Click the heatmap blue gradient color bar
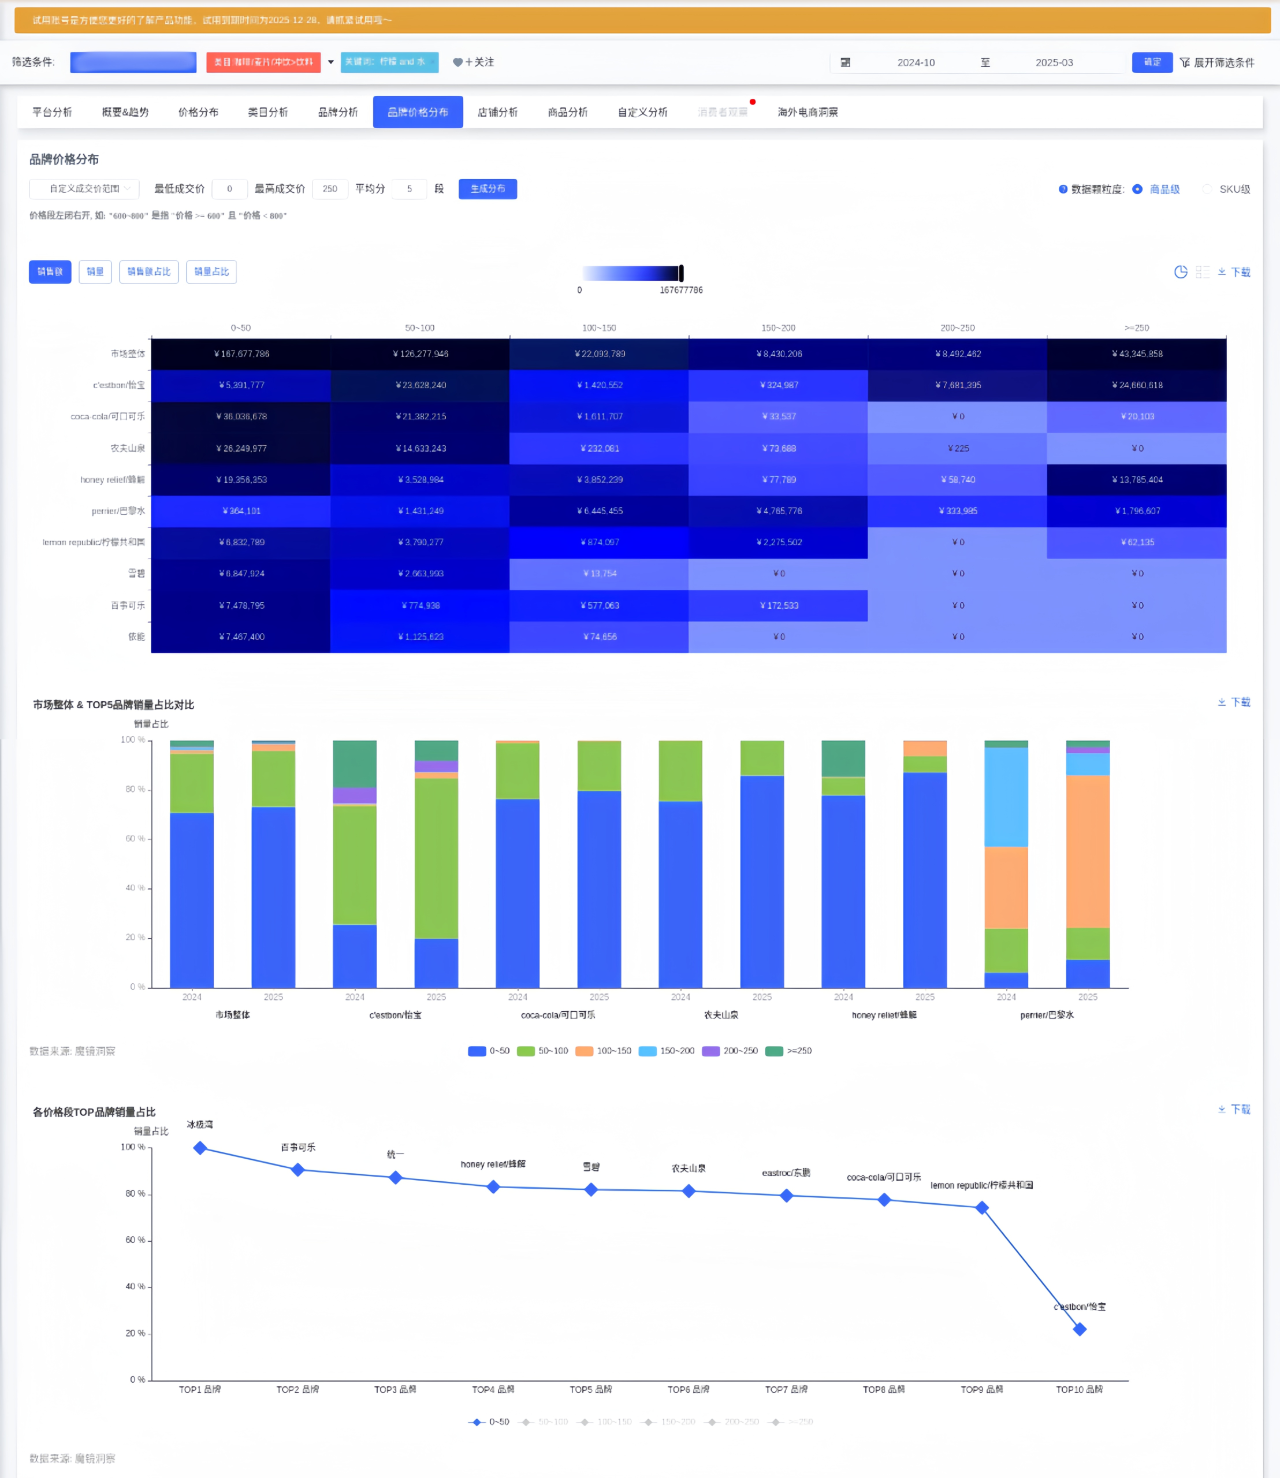This screenshot has width=1280, height=1478. point(630,273)
